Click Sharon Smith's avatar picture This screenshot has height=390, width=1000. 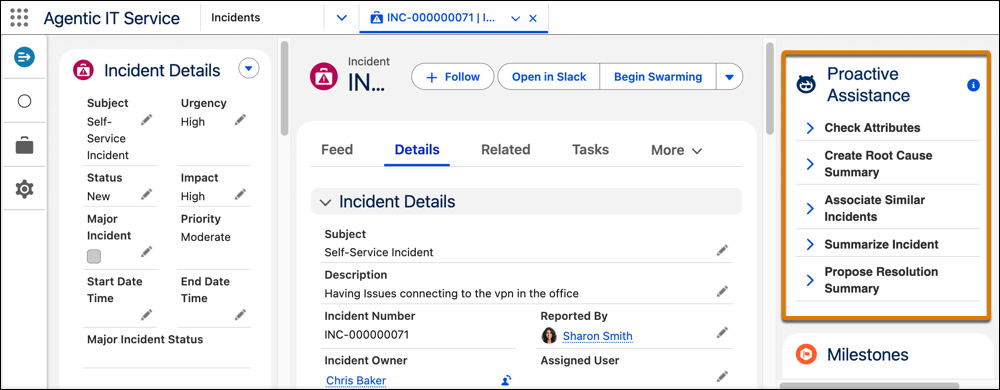(548, 336)
